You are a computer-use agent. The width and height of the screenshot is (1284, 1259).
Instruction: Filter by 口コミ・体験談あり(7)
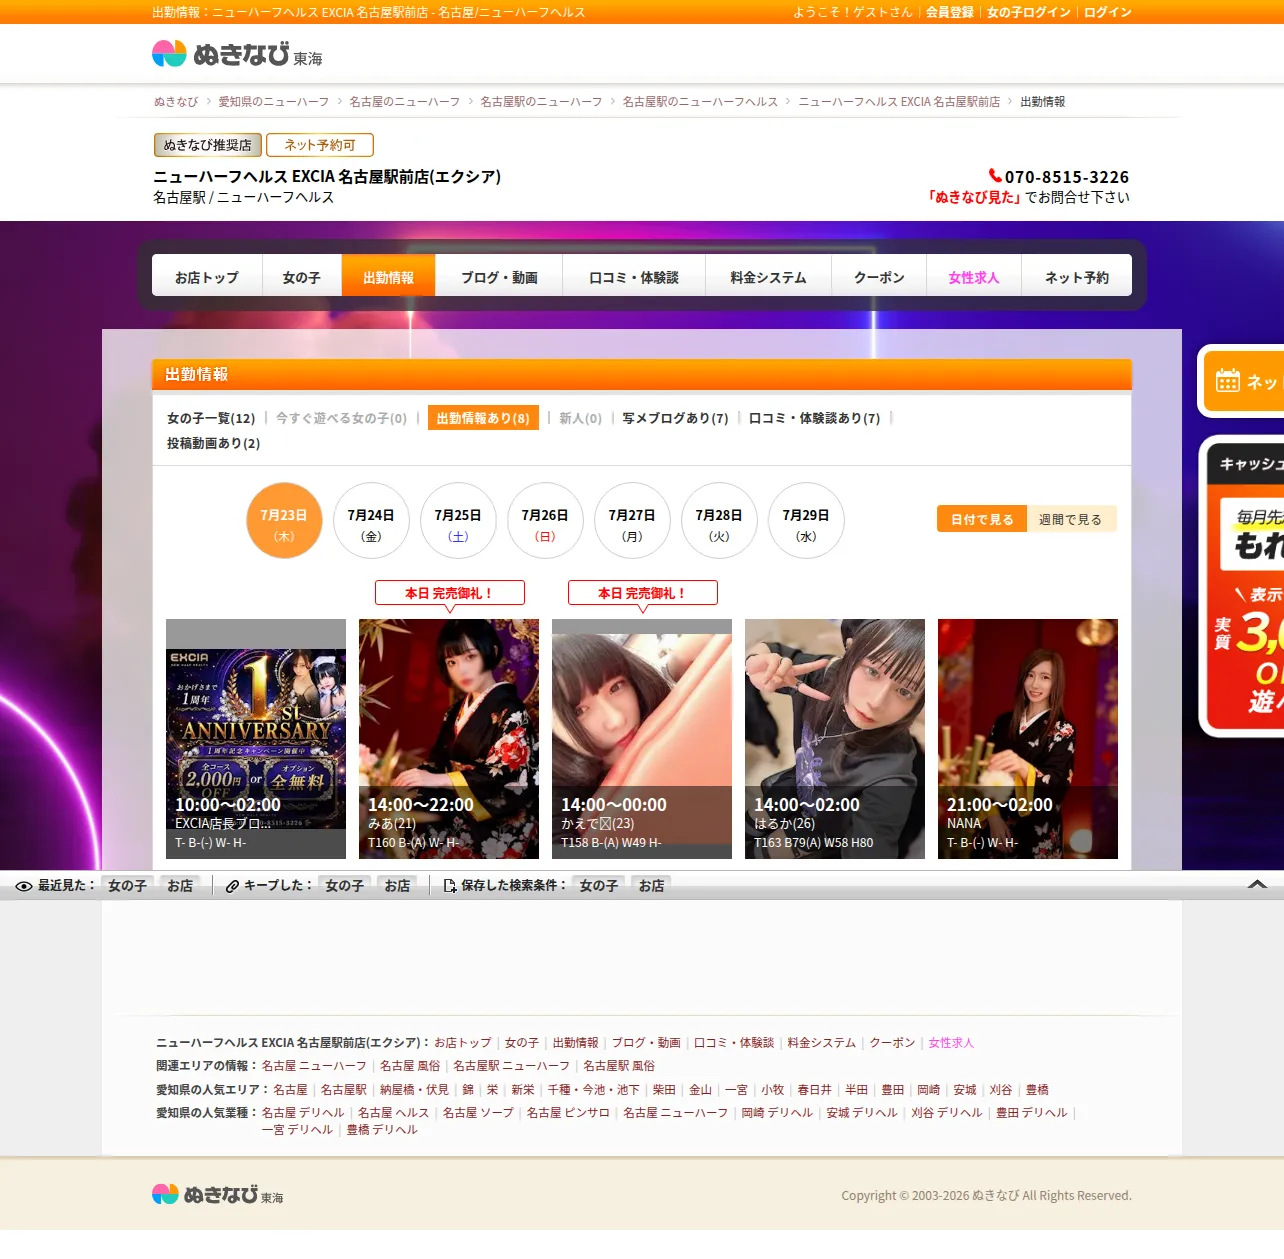click(814, 418)
